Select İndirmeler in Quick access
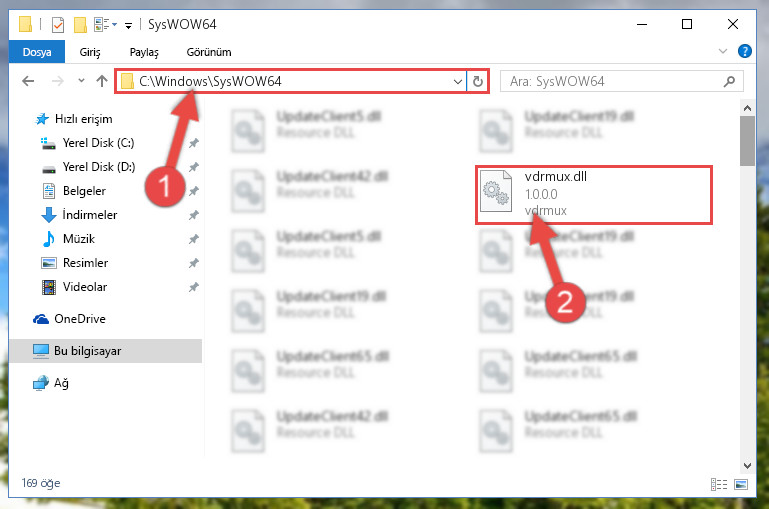The image size is (769, 509). (x=90, y=215)
